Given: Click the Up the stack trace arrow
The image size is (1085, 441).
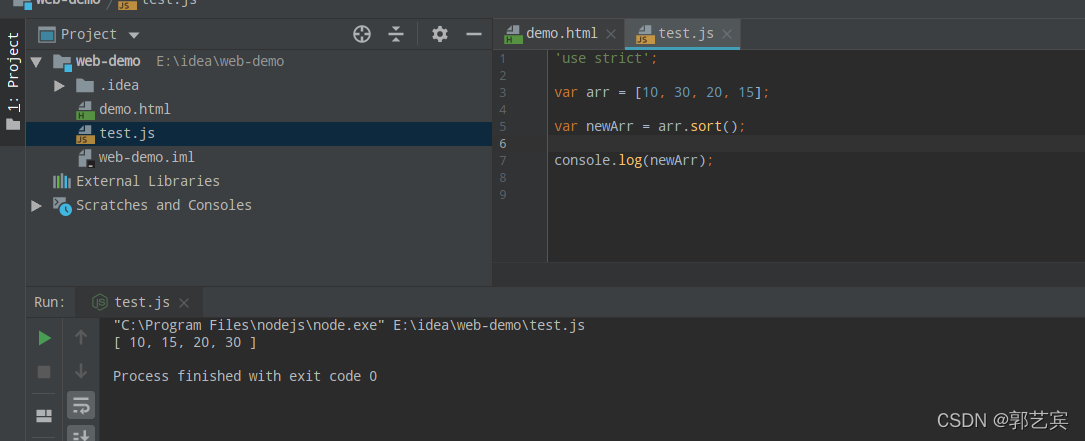Looking at the screenshot, I should (81, 337).
